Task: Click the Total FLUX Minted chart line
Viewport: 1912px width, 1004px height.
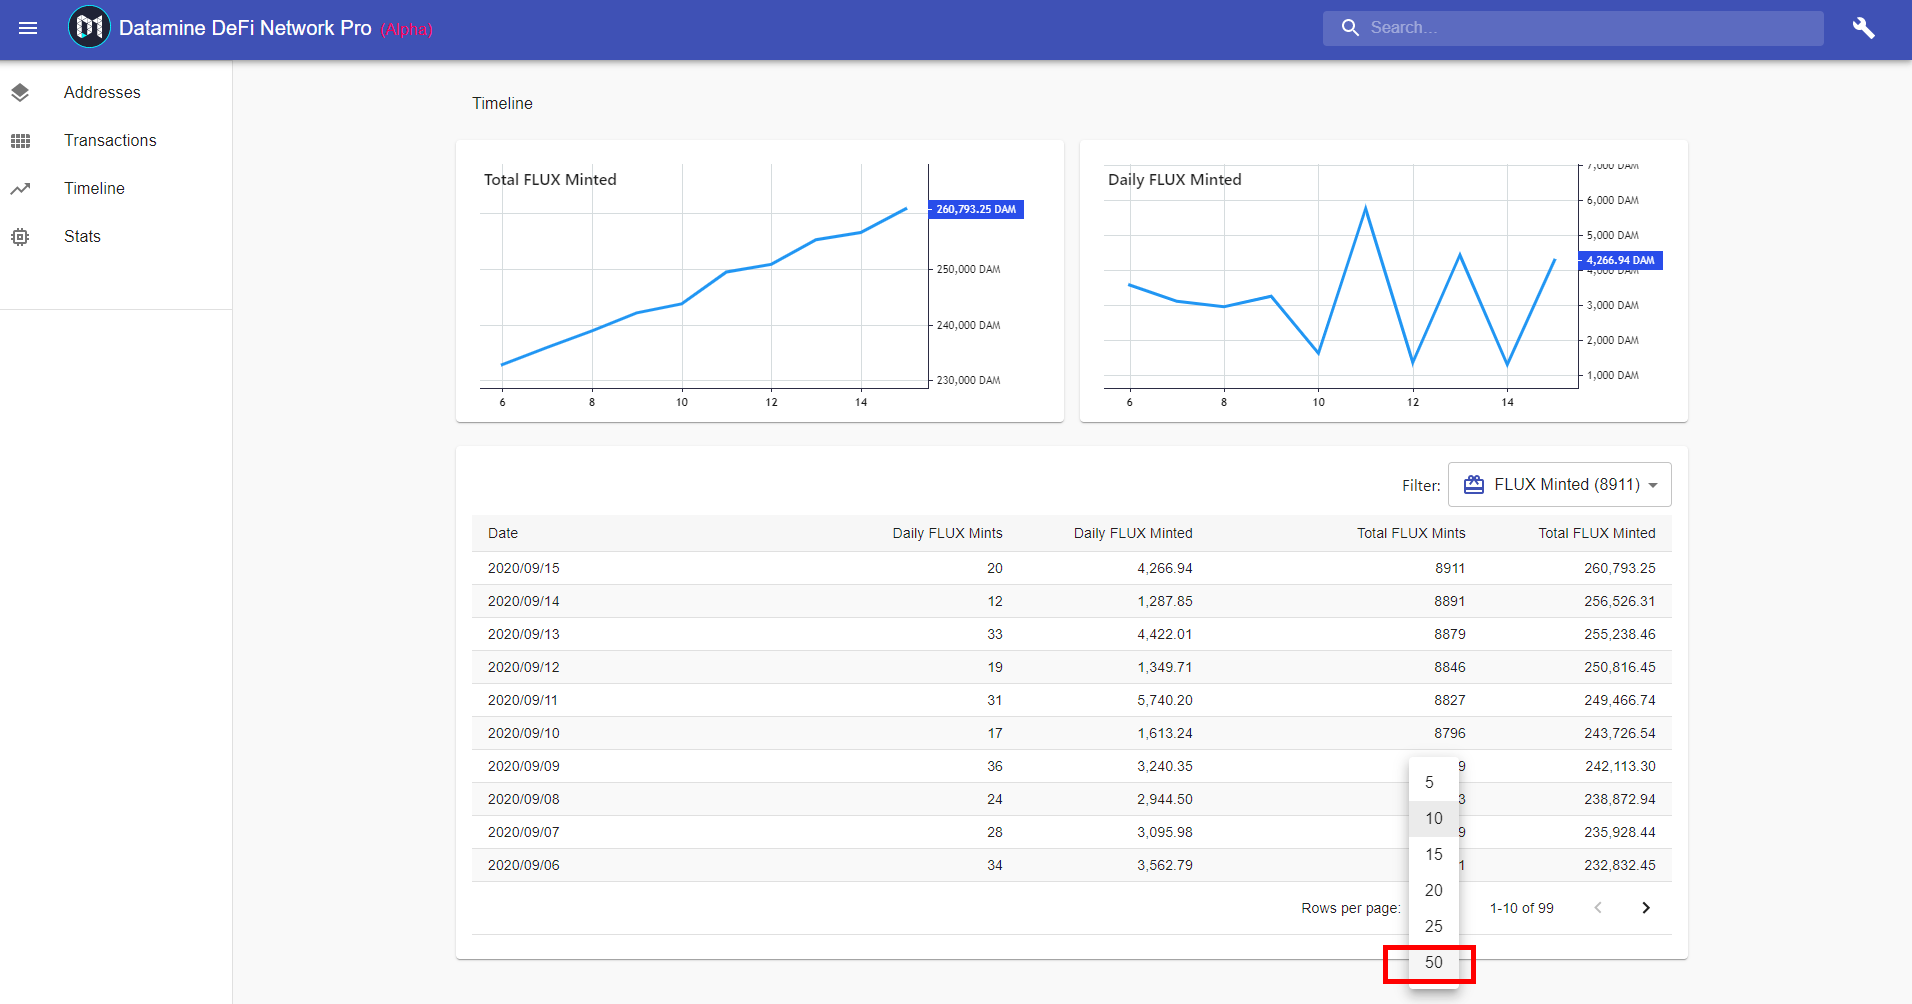Action: click(704, 288)
